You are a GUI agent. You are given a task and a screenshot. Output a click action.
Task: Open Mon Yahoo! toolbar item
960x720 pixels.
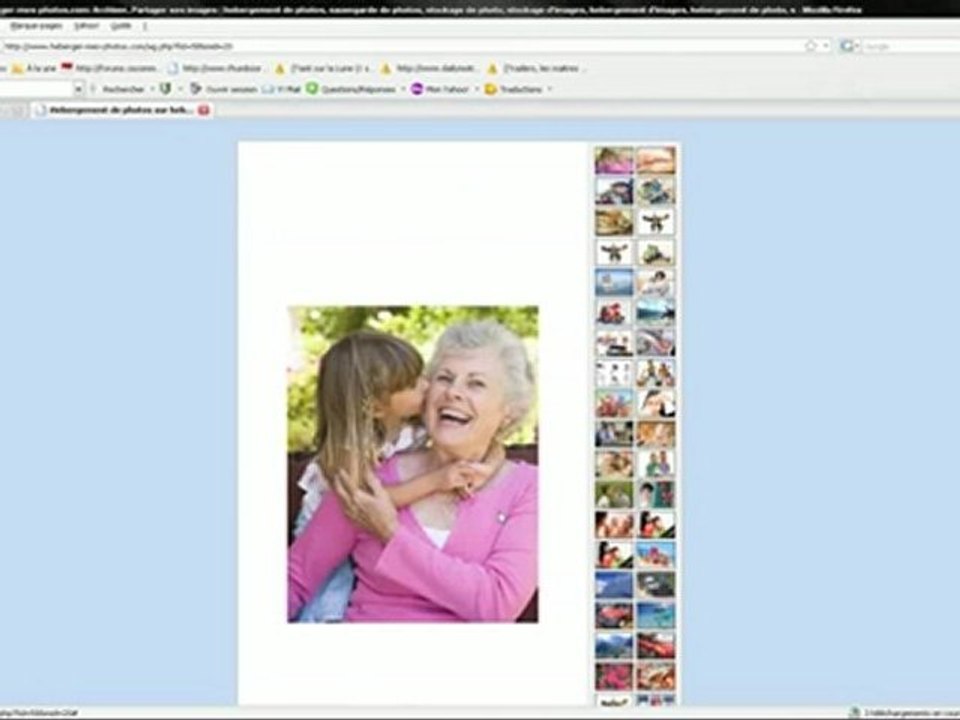pos(440,89)
